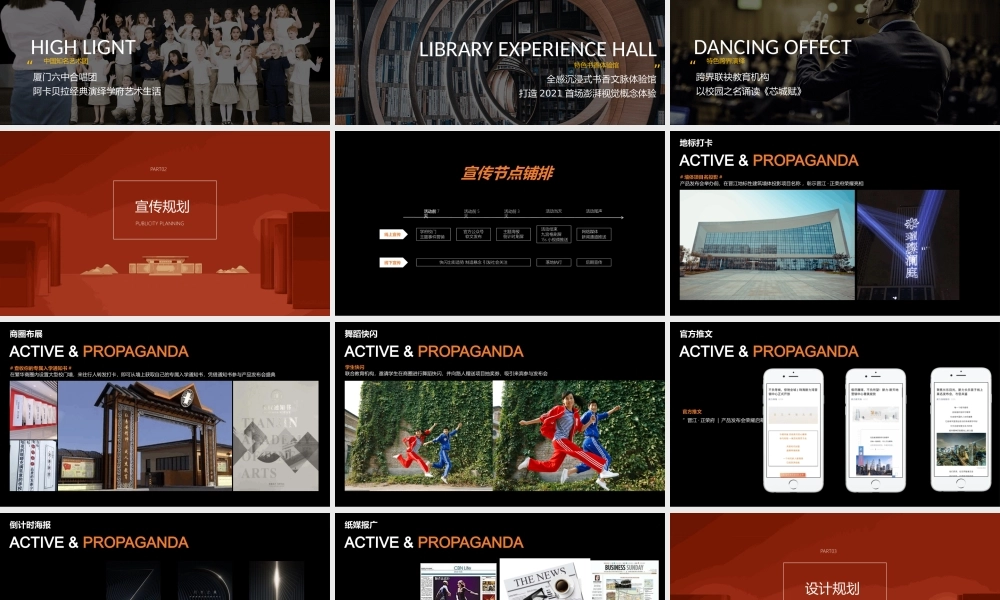Click the BUSINESS SUNDAY newspaper image
Viewport: 1000px width, 600px height.
623,581
